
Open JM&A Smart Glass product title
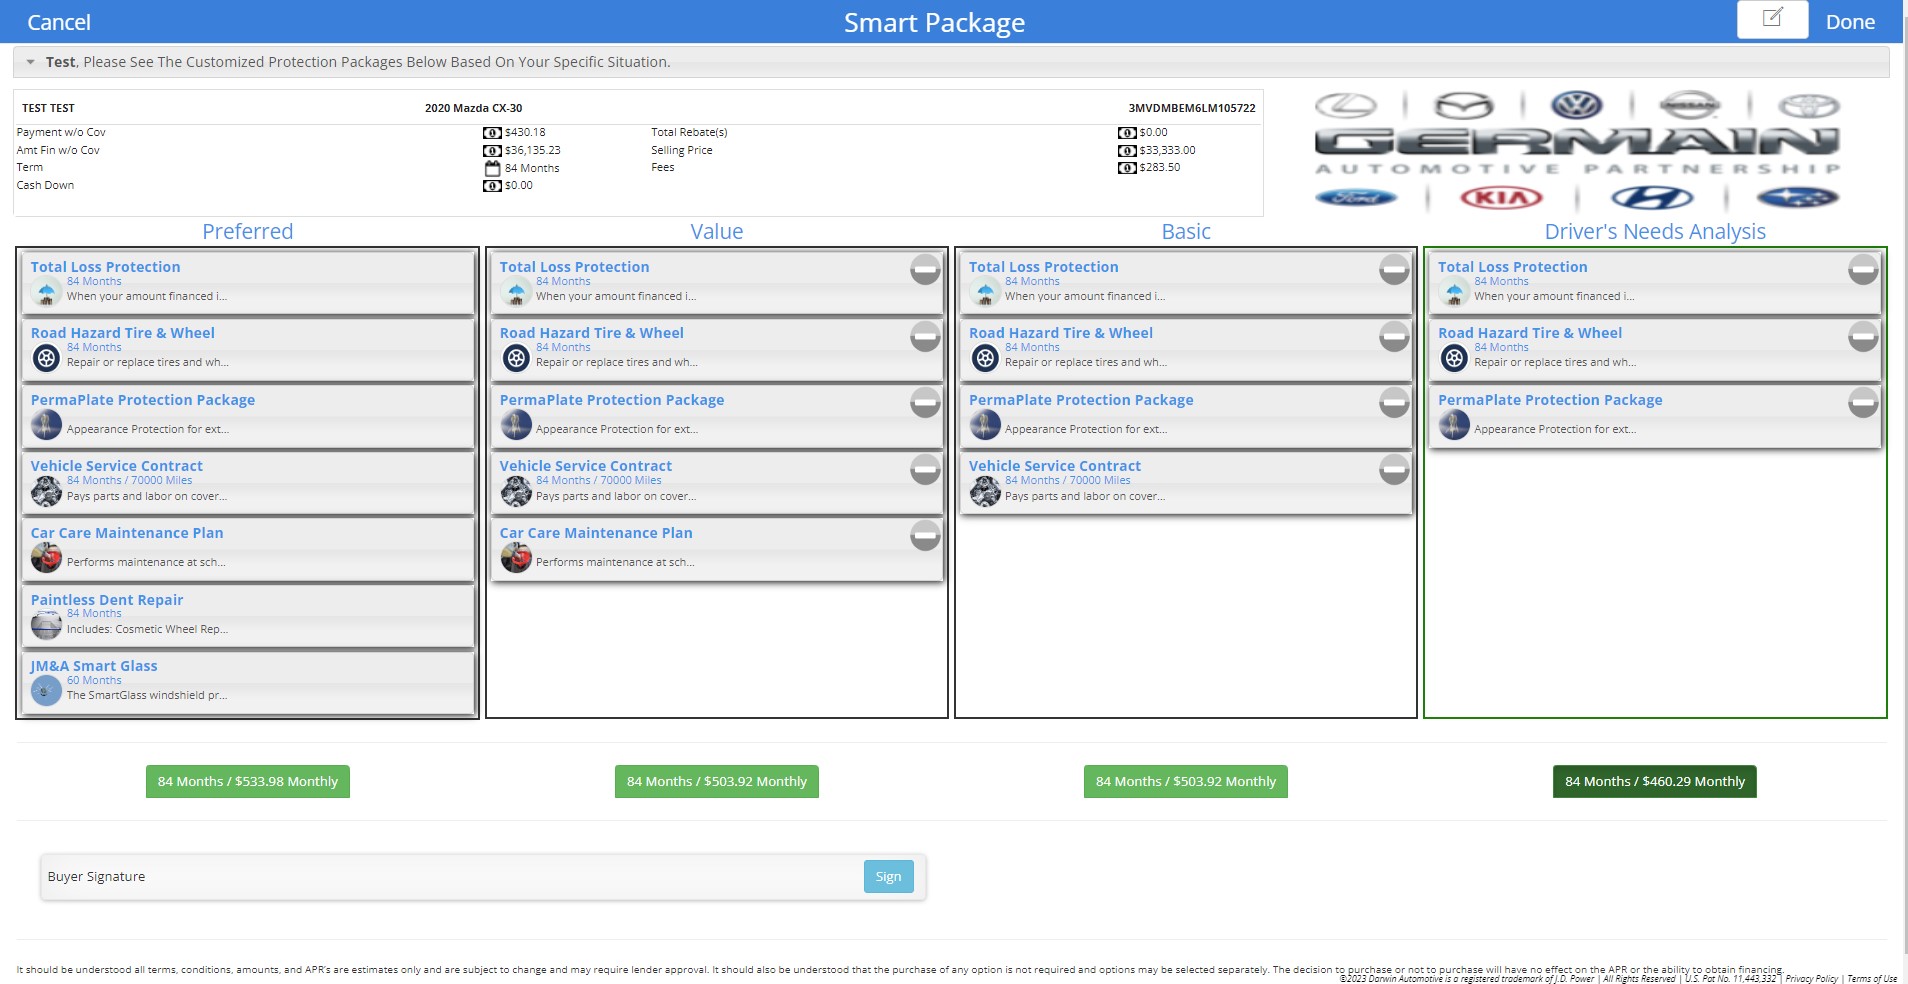click(94, 665)
